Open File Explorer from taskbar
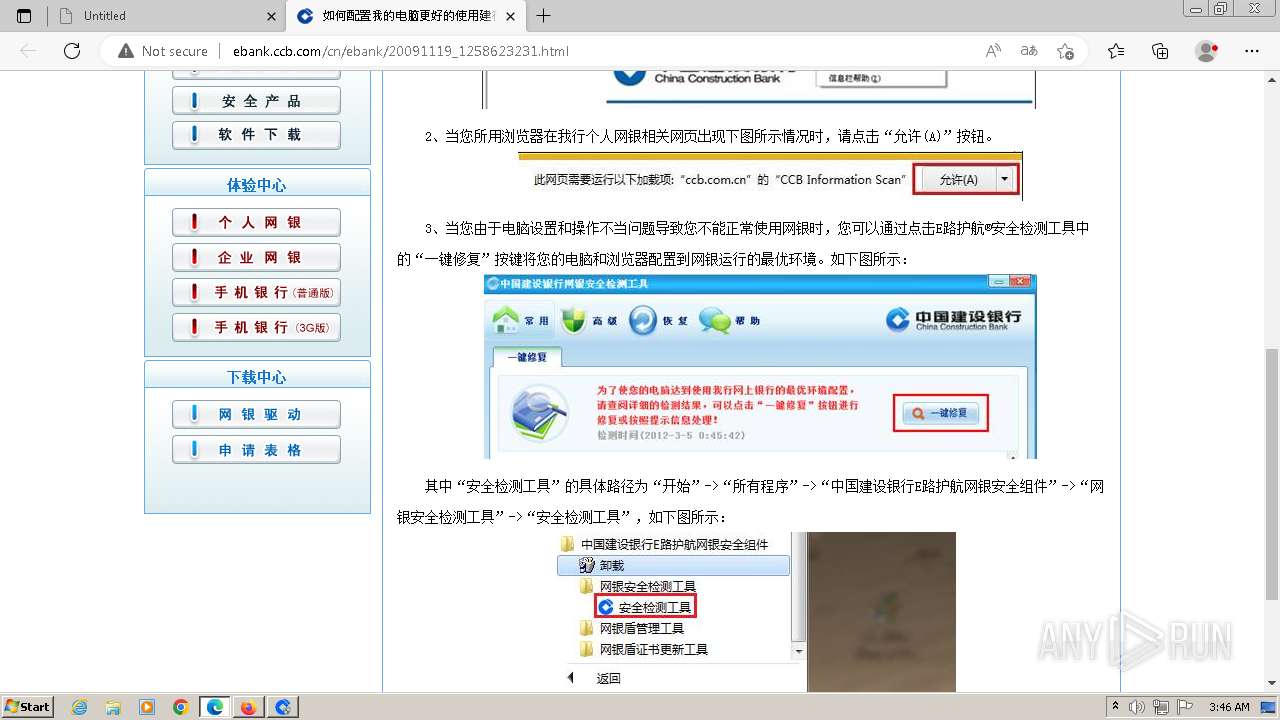 coord(113,707)
